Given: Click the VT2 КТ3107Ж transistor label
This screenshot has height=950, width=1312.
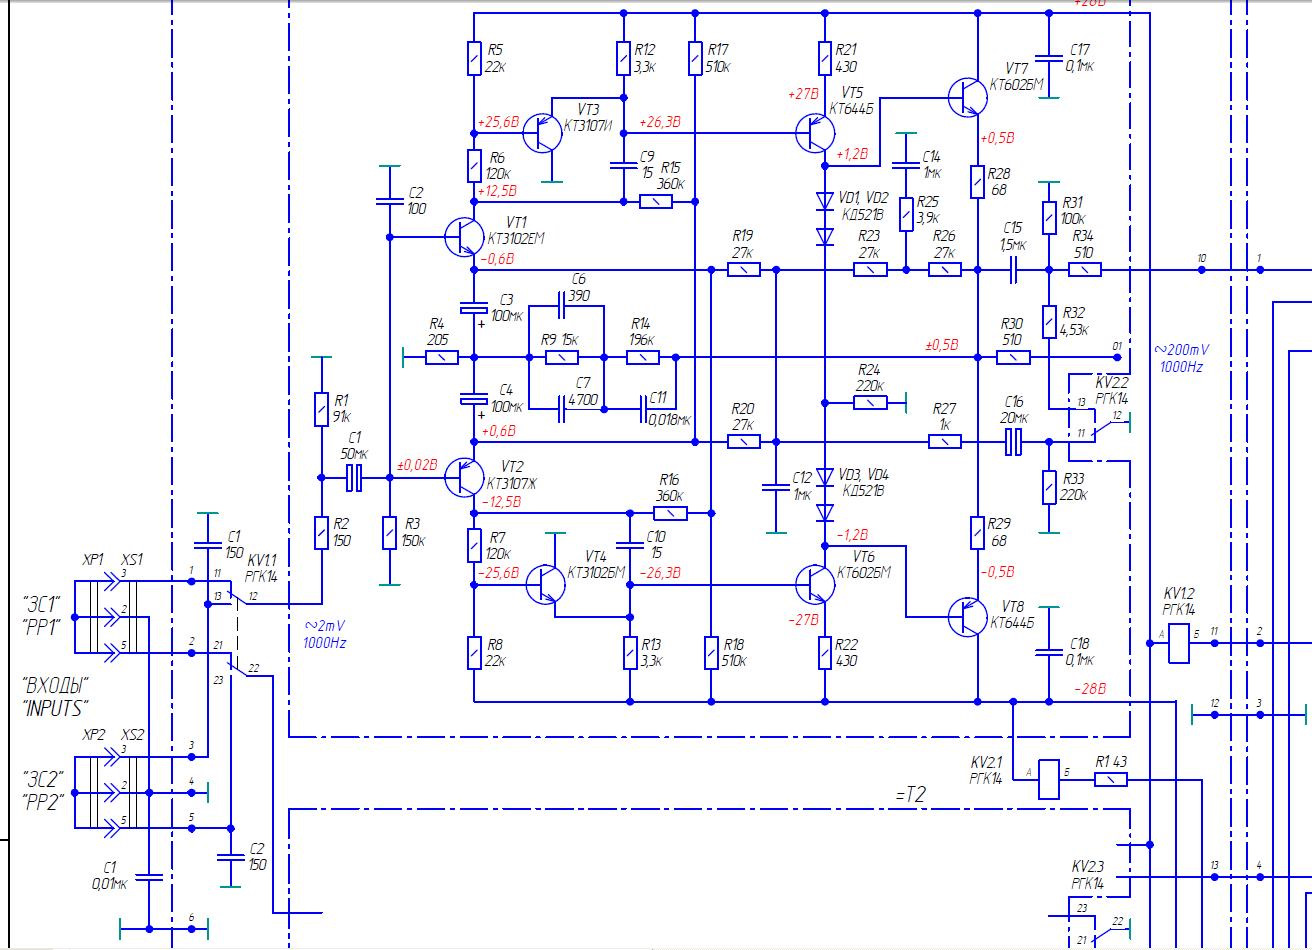Looking at the screenshot, I should click(512, 474).
